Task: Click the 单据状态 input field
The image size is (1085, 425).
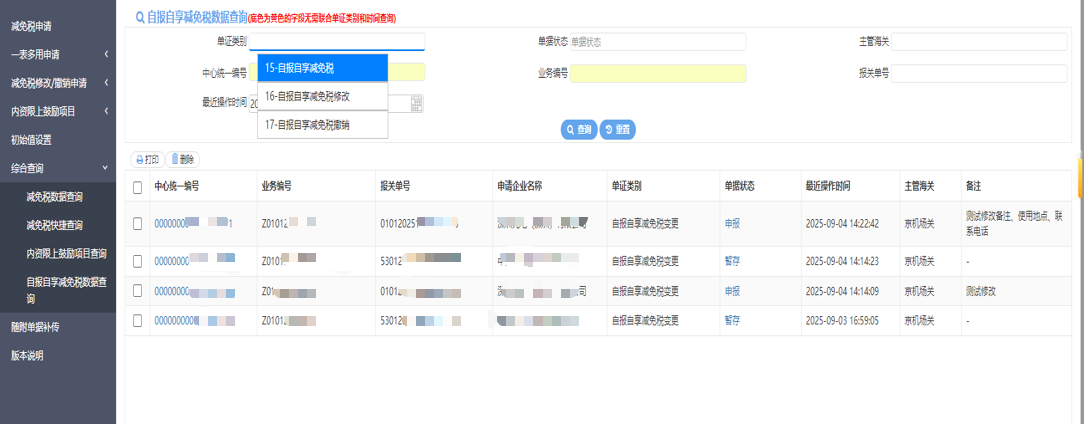Action: pyautogui.click(x=657, y=42)
